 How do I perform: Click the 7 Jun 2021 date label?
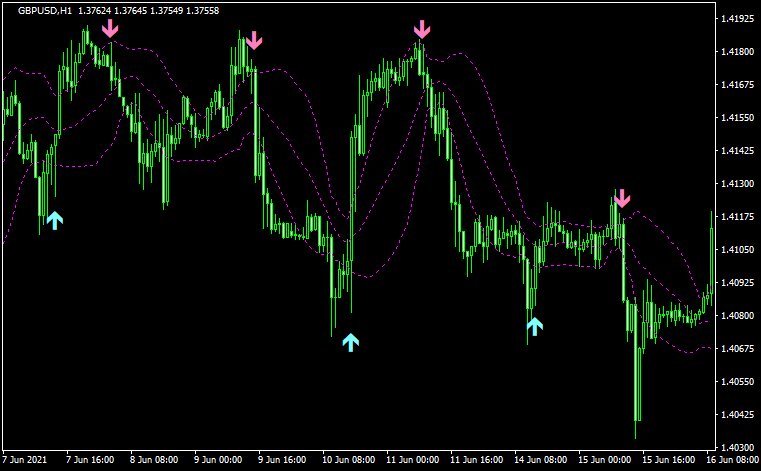click(26, 460)
